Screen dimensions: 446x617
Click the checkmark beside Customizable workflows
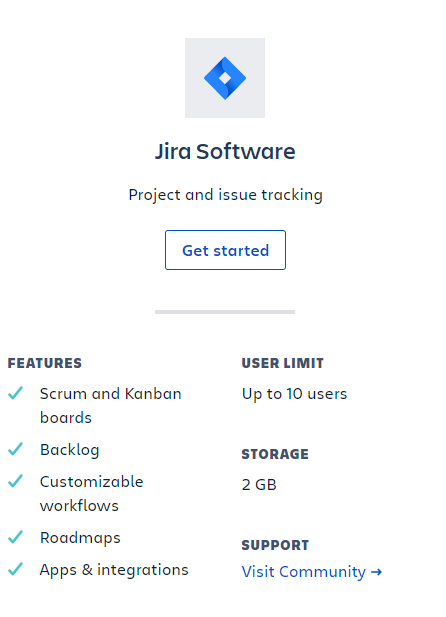tap(15, 481)
